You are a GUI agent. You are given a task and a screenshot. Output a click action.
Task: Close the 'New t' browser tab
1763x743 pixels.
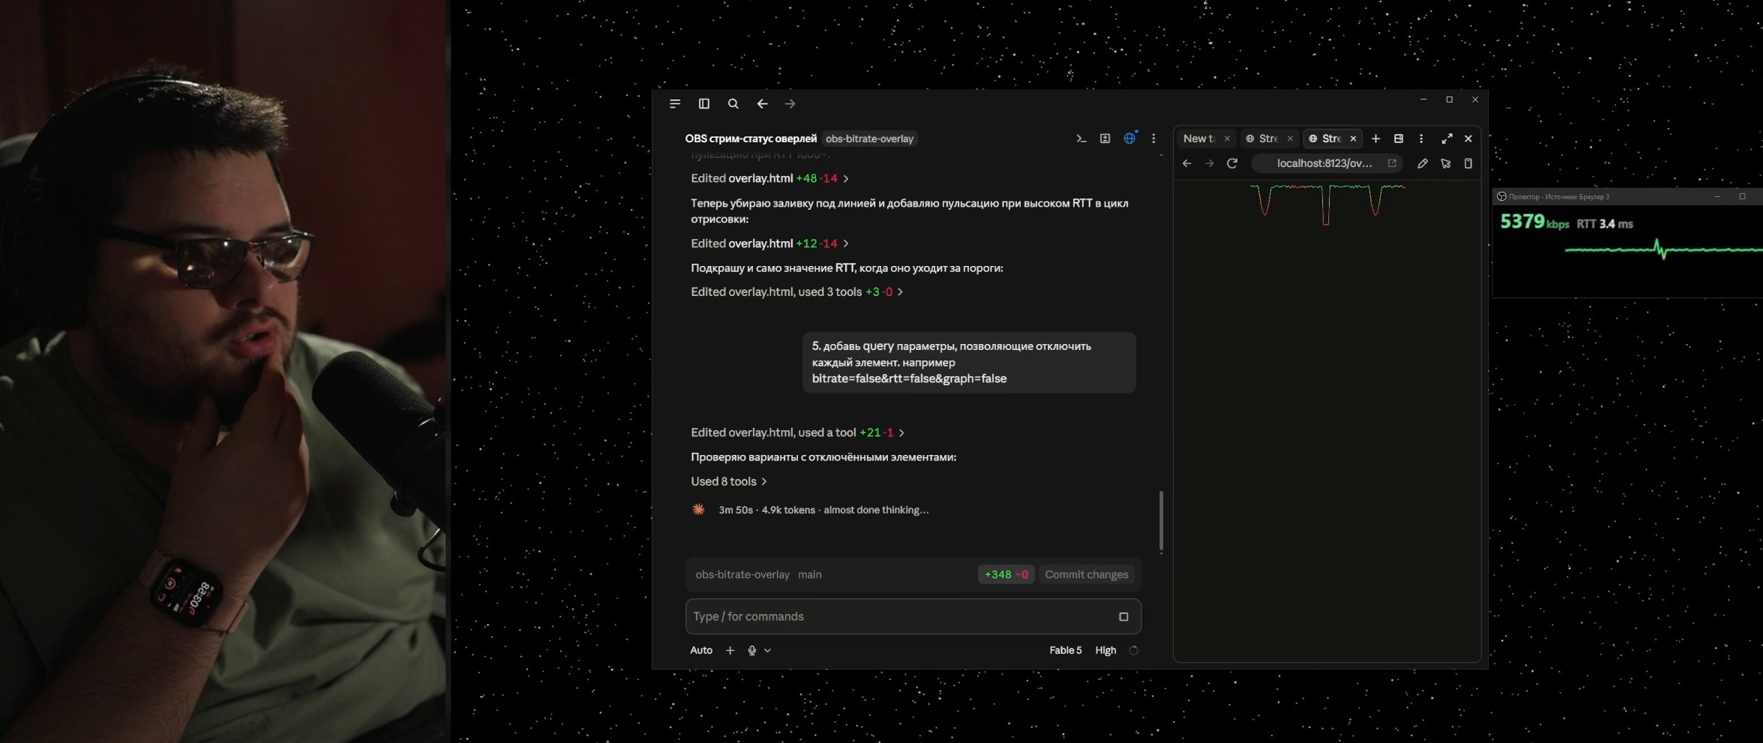tap(1227, 139)
